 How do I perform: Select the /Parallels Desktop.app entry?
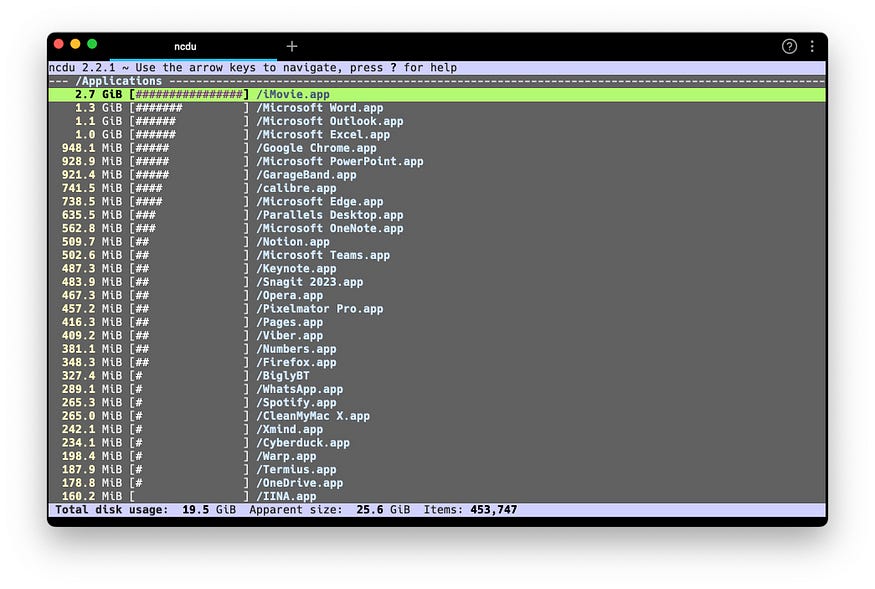pyautogui.click(x=437, y=215)
